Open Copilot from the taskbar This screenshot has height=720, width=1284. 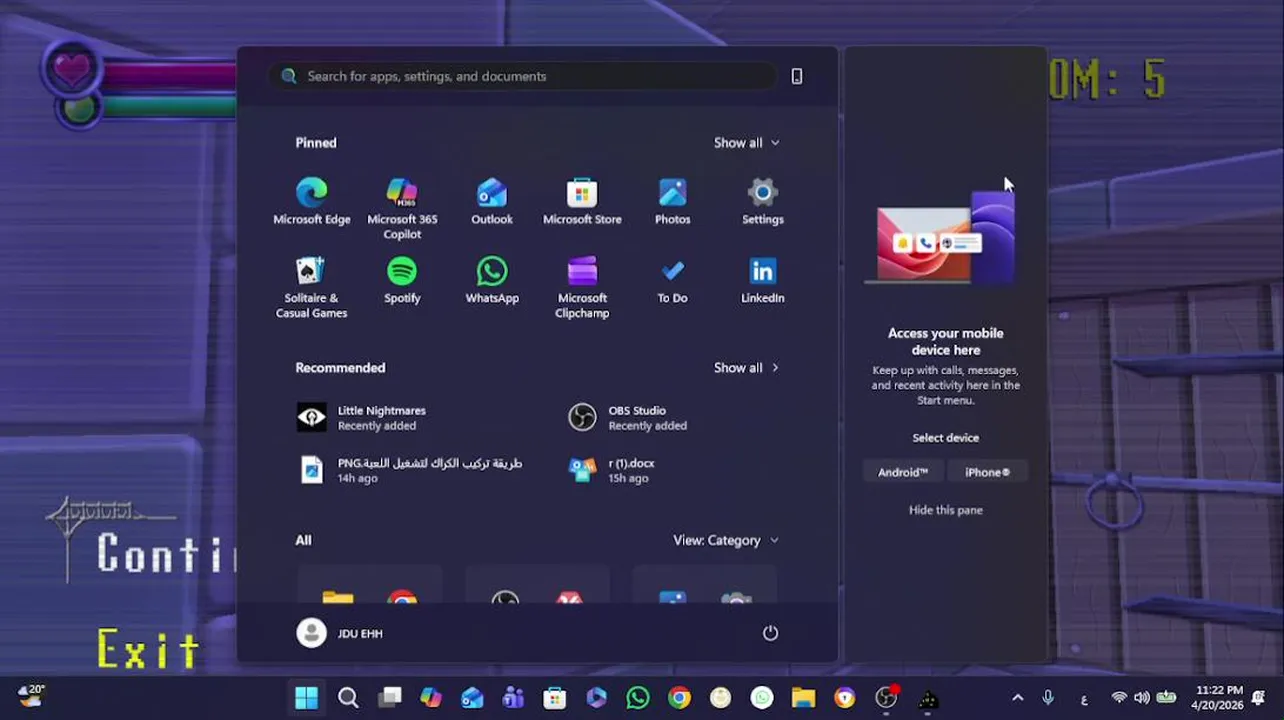[x=431, y=697]
